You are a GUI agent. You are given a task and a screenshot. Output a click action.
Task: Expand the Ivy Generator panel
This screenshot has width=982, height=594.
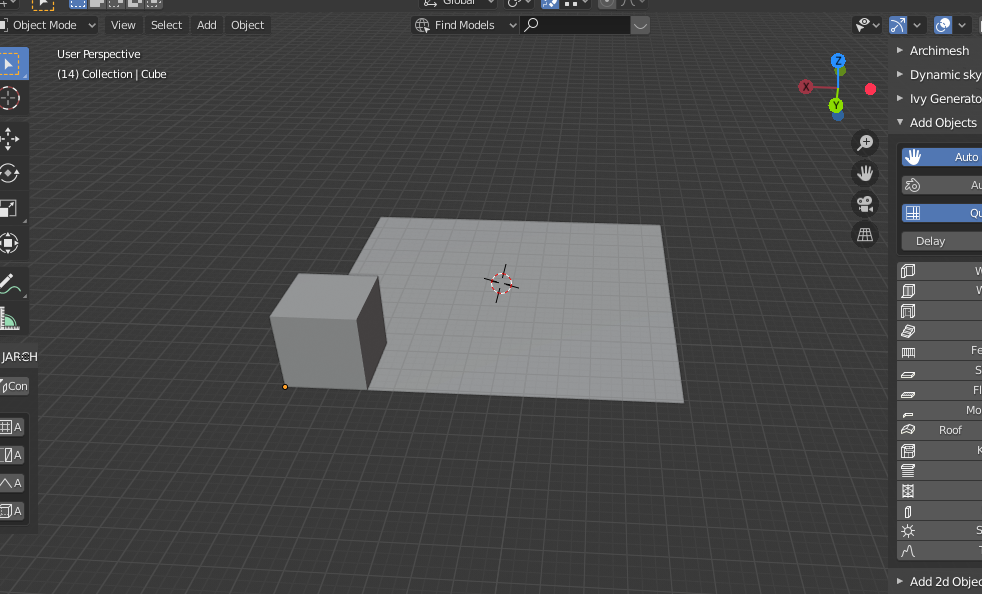click(x=939, y=98)
